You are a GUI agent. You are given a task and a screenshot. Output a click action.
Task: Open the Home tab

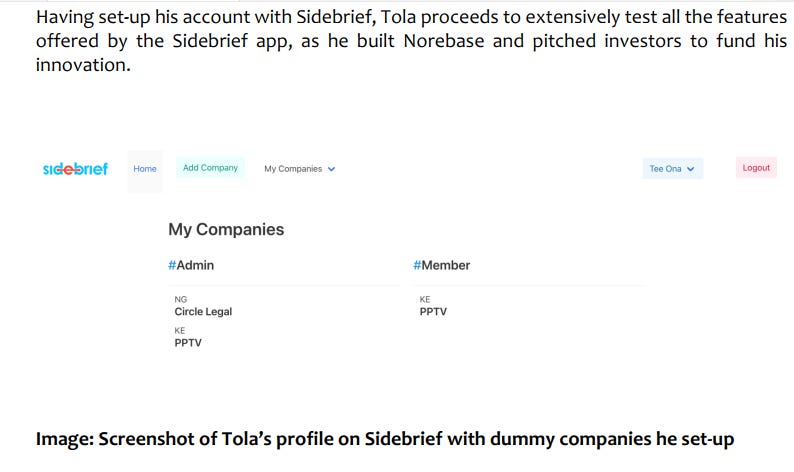point(145,169)
